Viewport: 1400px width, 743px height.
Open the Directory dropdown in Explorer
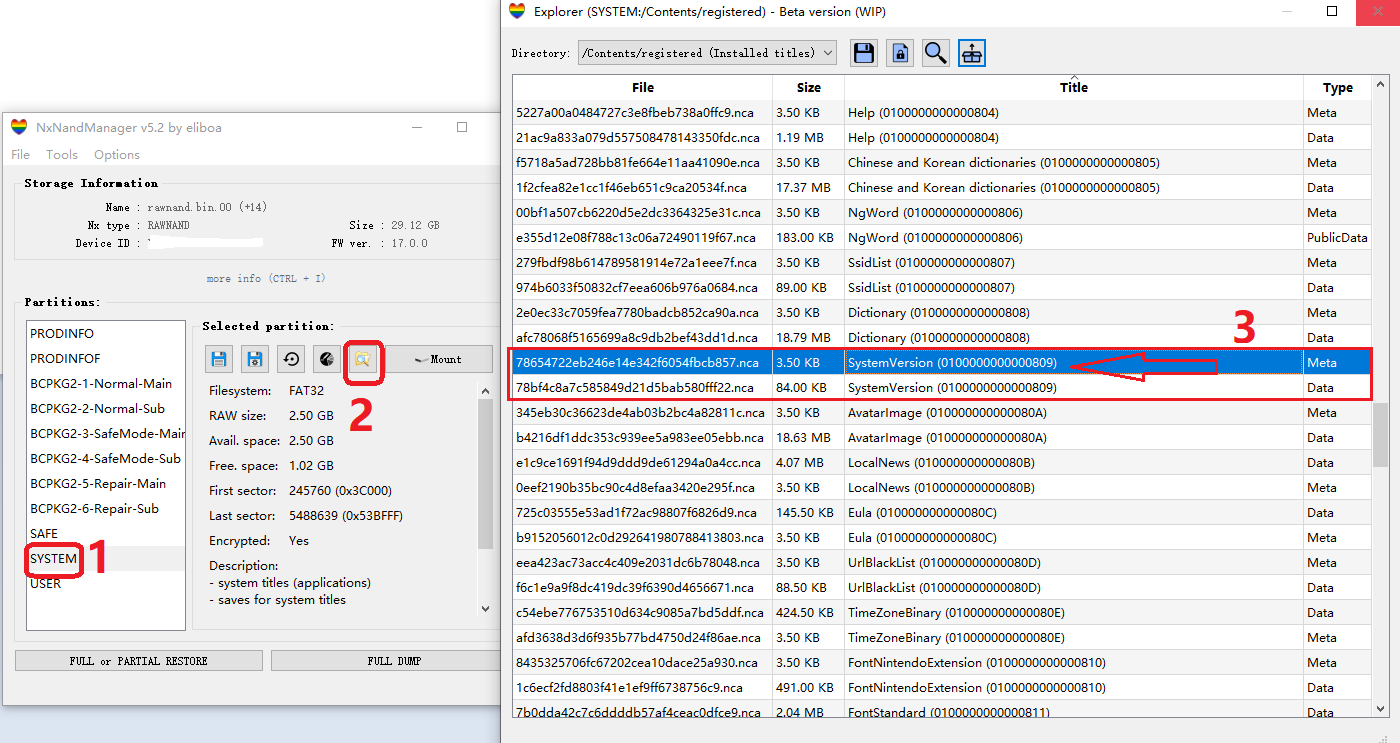(708, 53)
